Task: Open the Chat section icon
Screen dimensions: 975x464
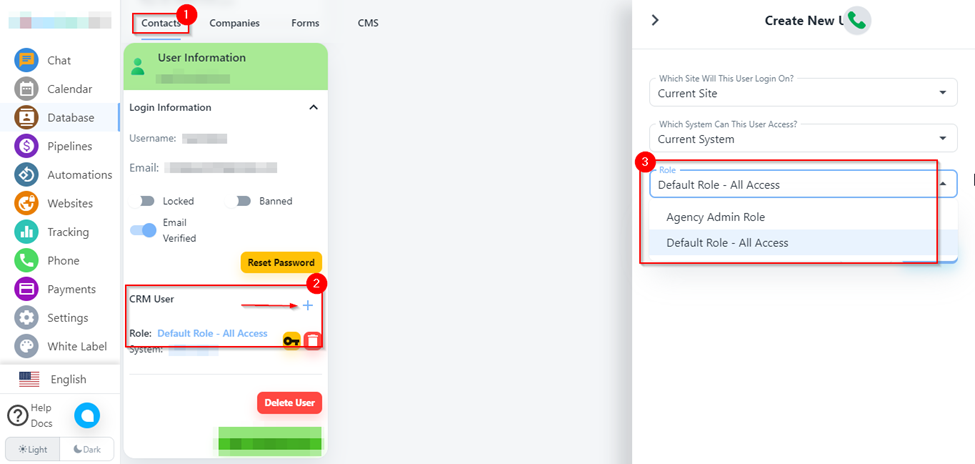Action: (x=26, y=60)
